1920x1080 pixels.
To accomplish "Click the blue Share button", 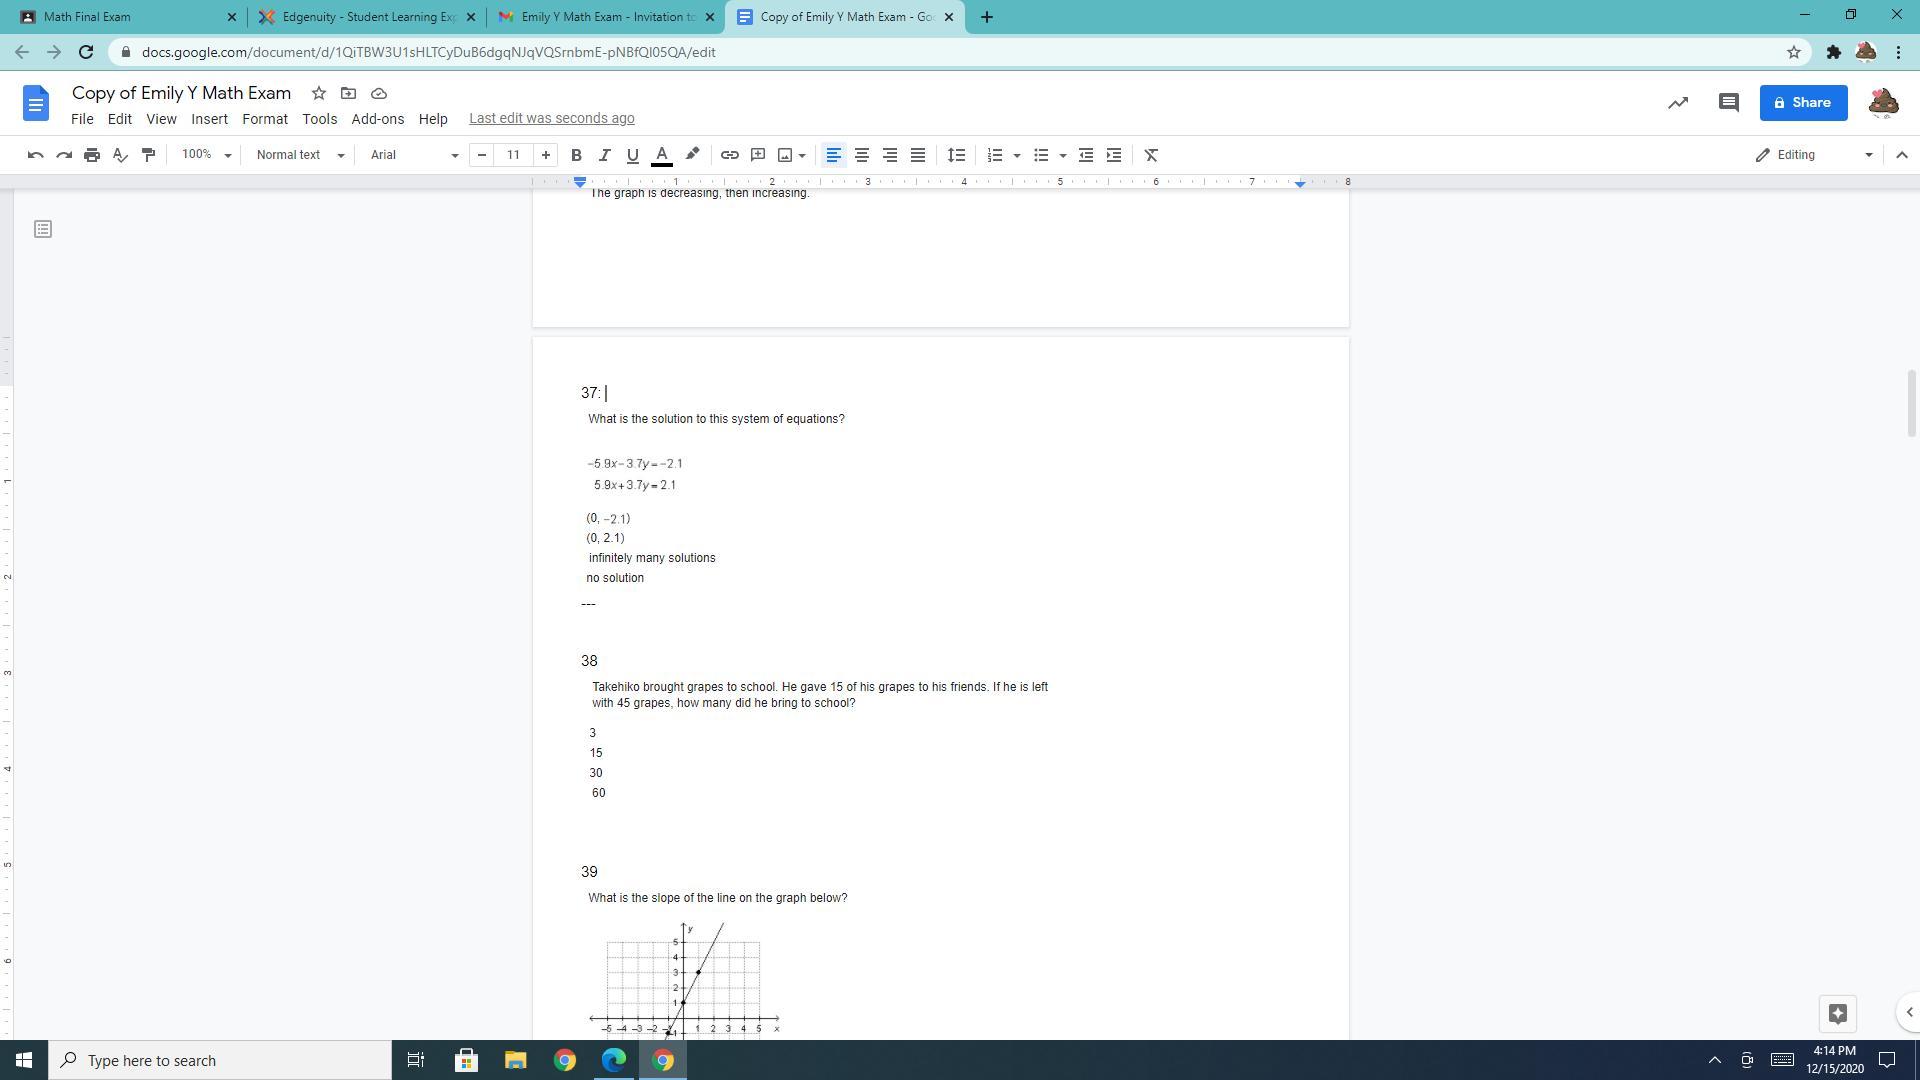I will click(1803, 103).
